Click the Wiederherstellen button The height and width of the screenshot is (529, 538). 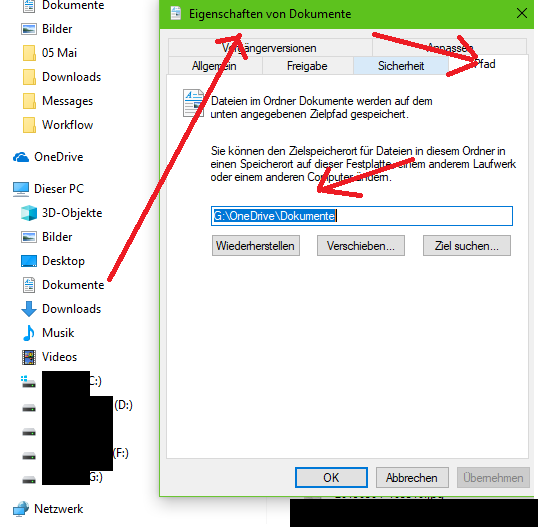pos(256,246)
